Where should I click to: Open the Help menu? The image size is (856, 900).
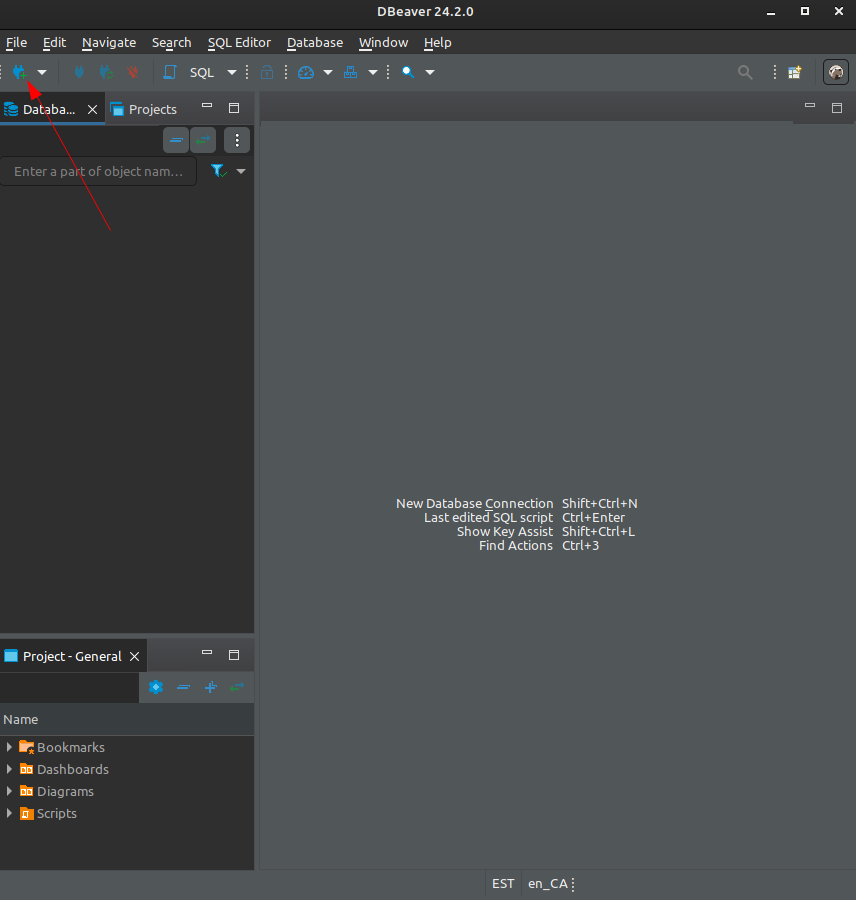(437, 42)
